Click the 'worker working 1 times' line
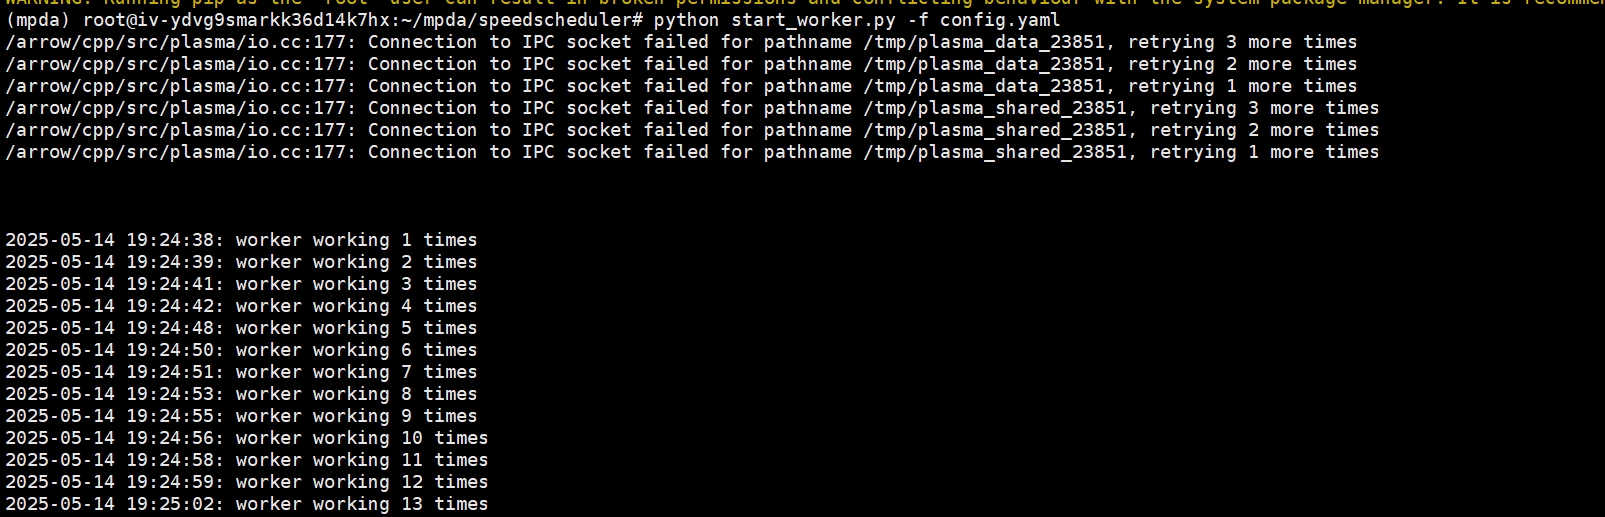 click(241, 240)
